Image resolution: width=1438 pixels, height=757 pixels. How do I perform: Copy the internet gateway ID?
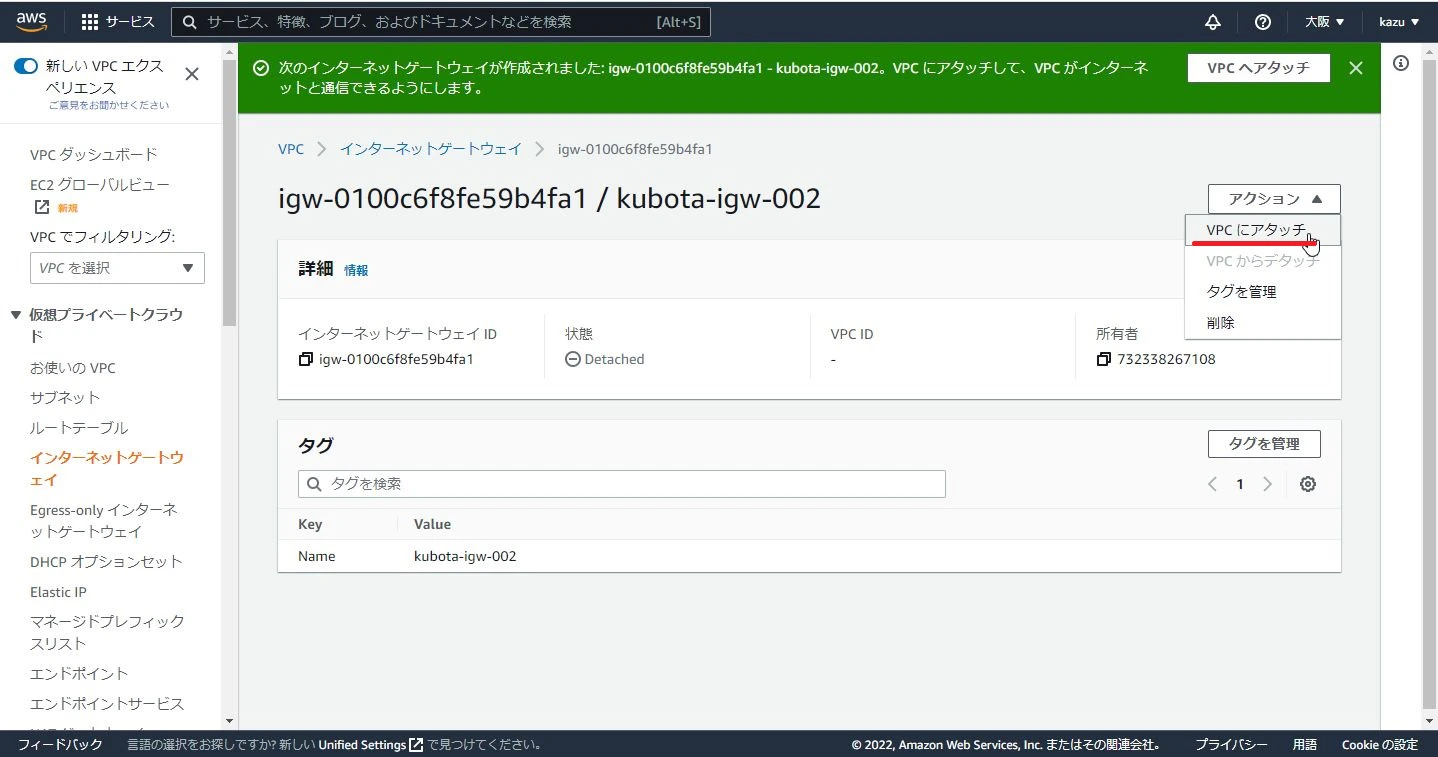306,359
